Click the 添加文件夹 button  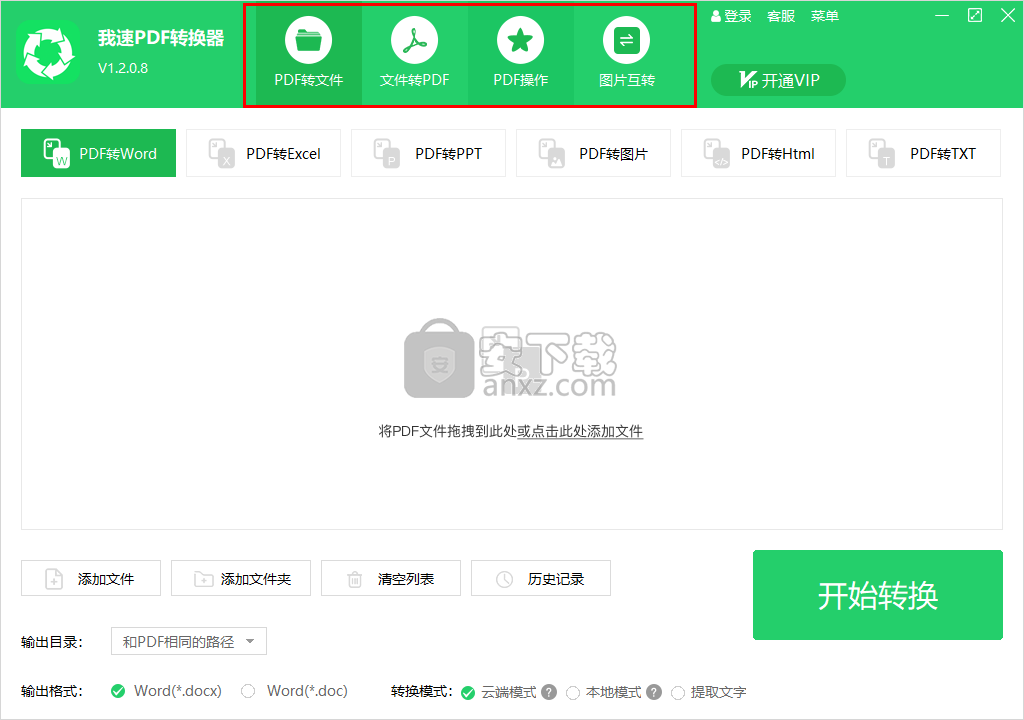(241, 578)
